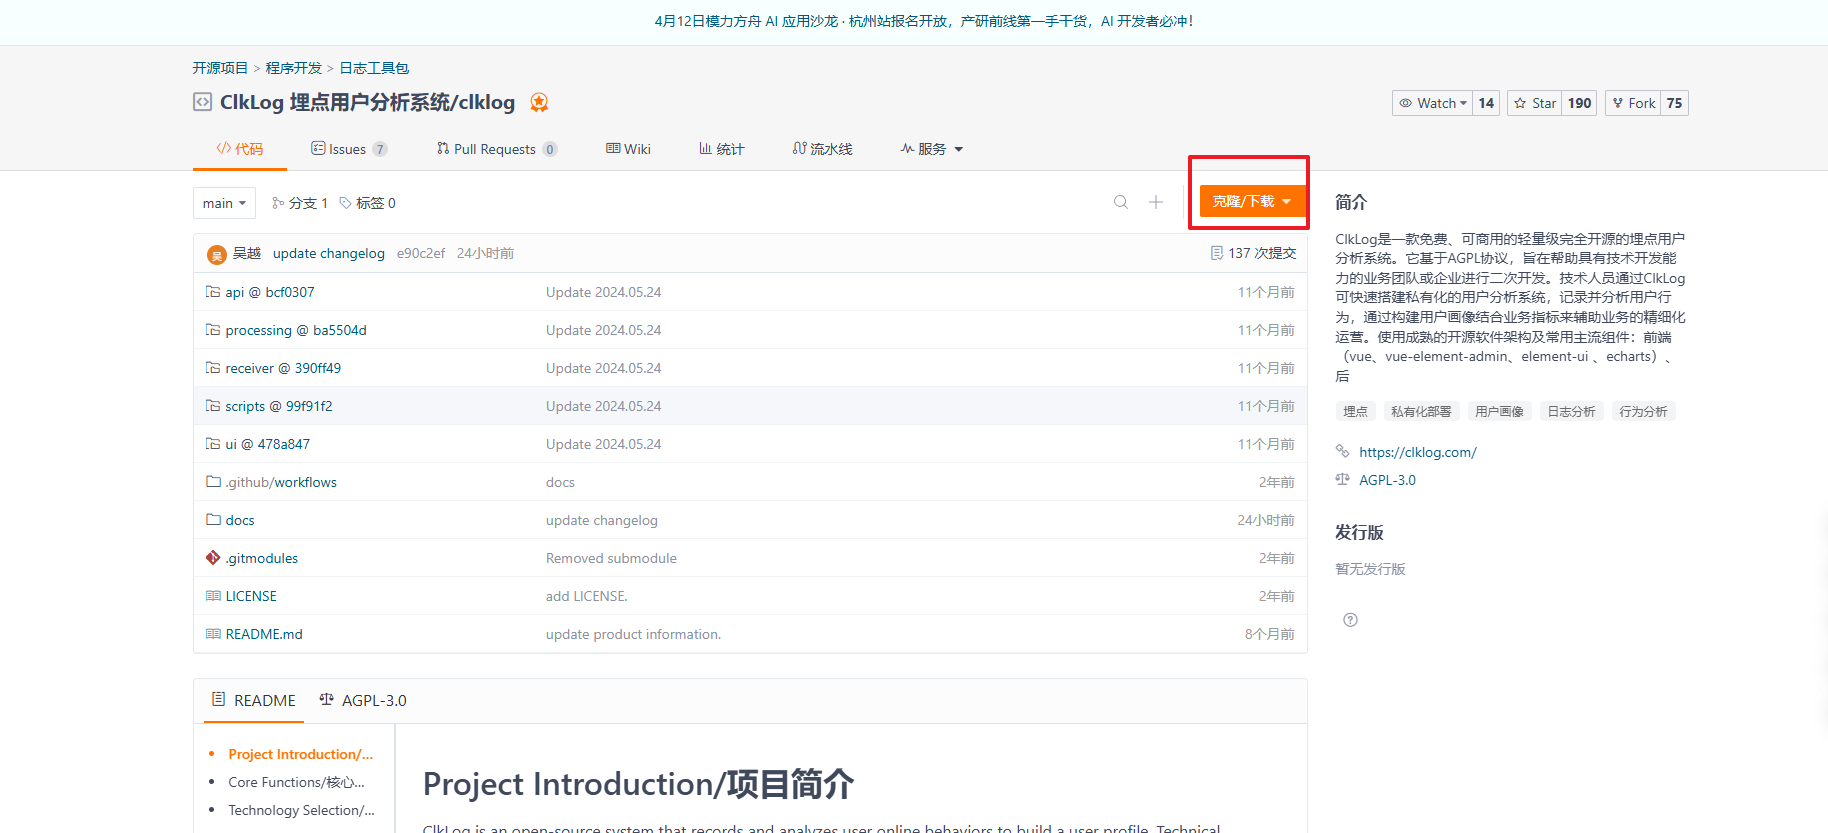Jump to Technology Selection in README outline
Image resolution: width=1828 pixels, height=833 pixels.
pos(301,810)
